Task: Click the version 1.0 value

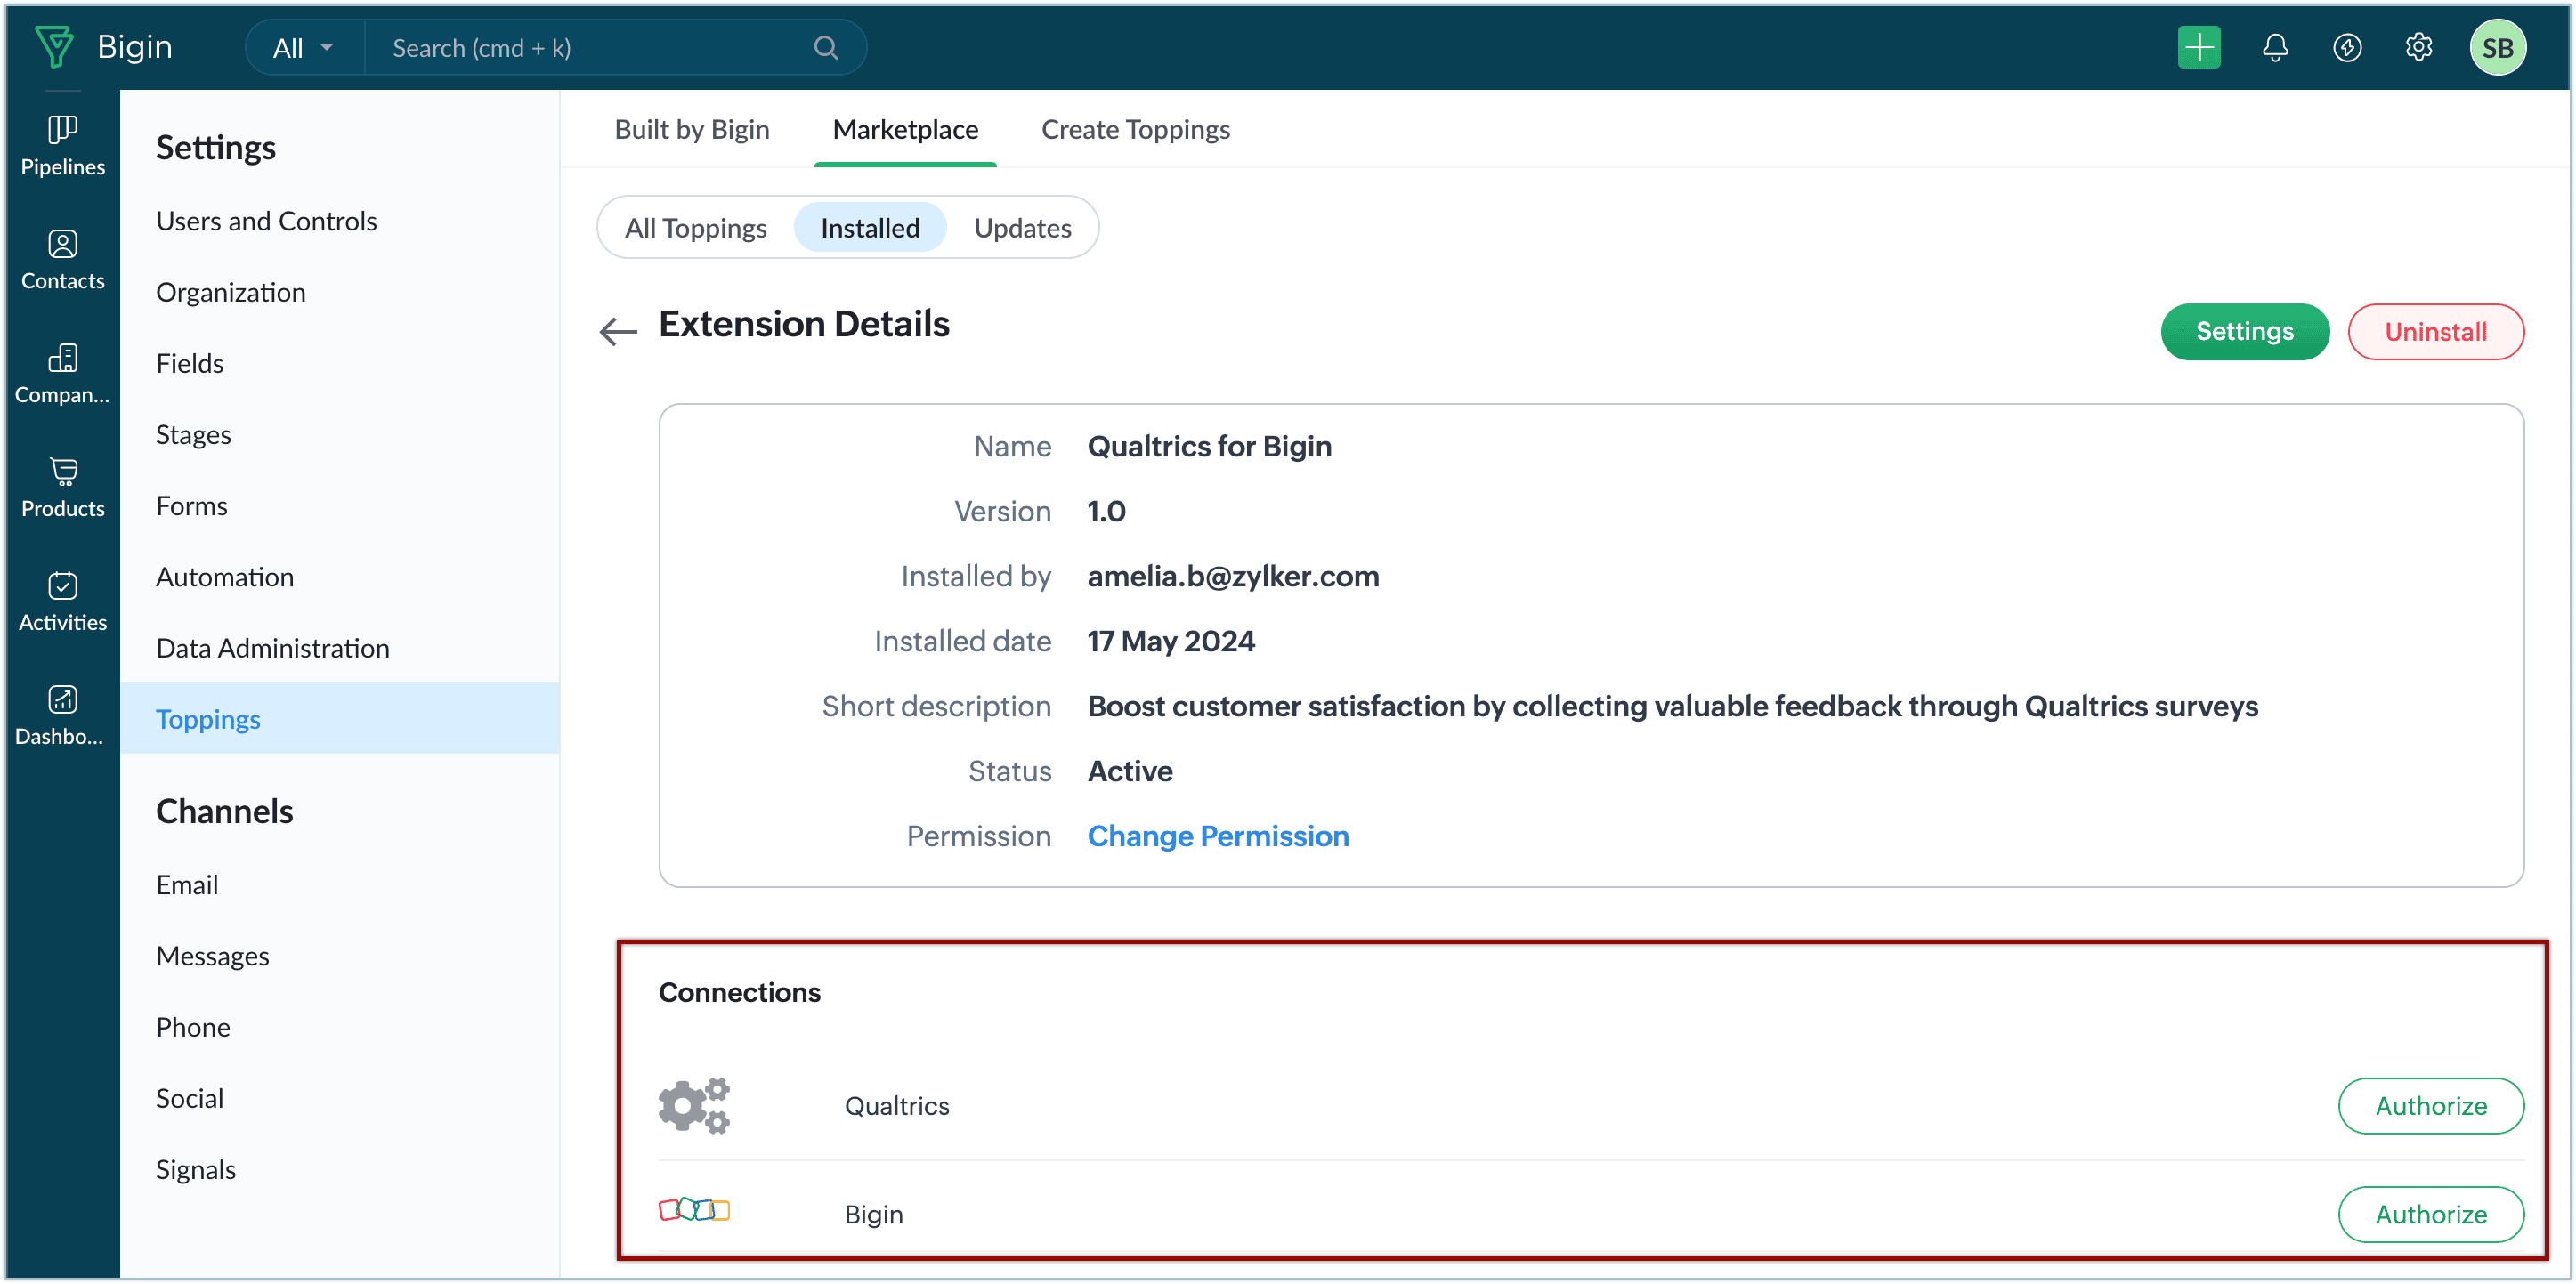Action: [1107, 511]
